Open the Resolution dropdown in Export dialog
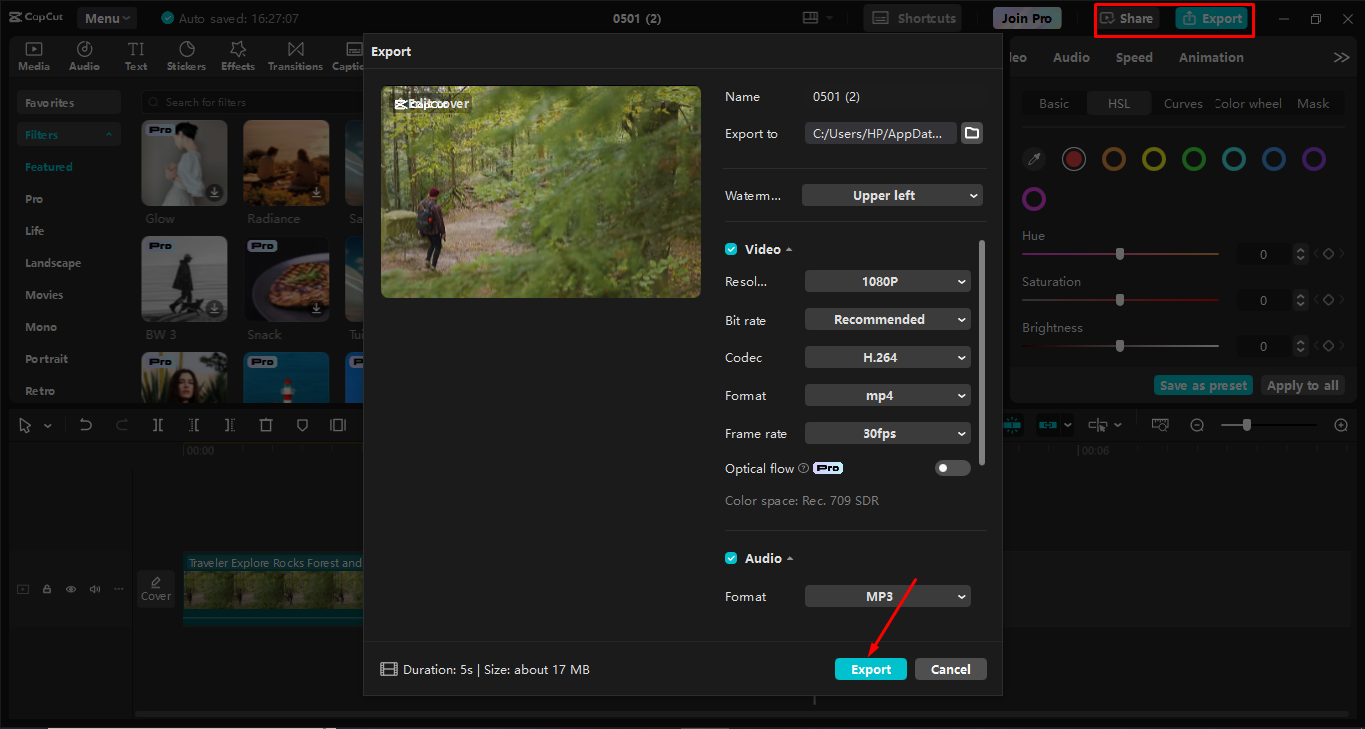Image resolution: width=1365 pixels, height=729 pixels. 887,281
